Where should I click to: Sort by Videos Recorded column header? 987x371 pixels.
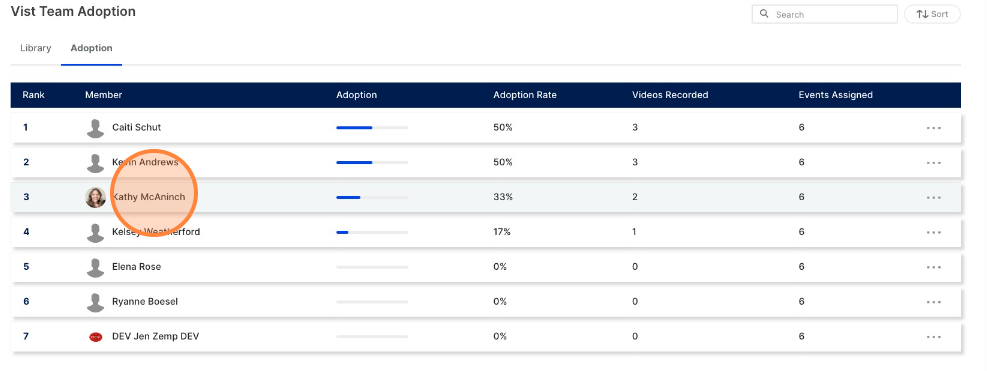pos(670,95)
